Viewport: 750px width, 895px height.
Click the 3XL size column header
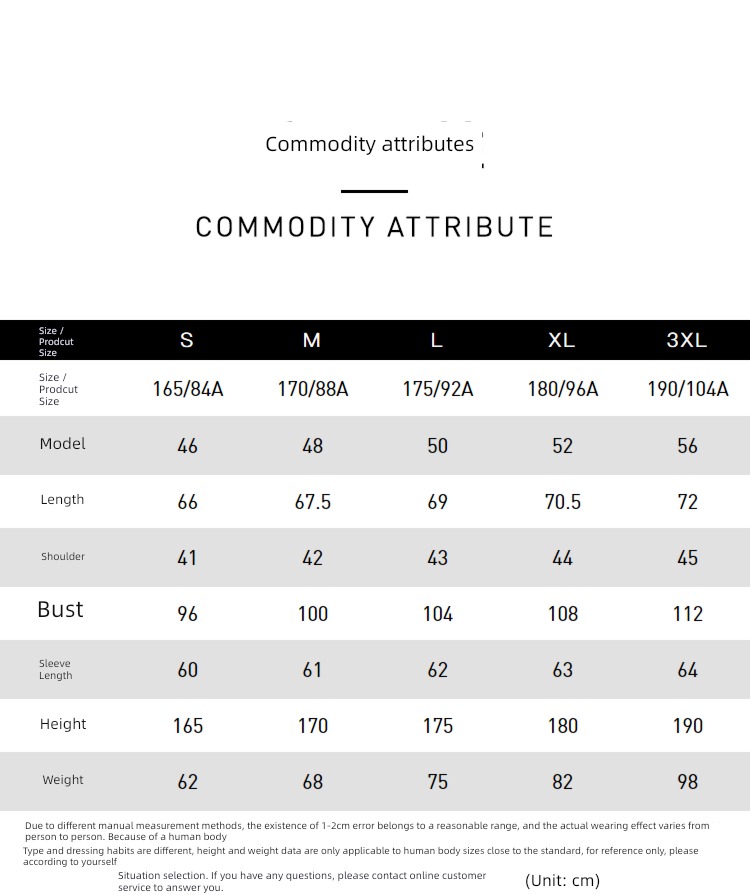(687, 340)
